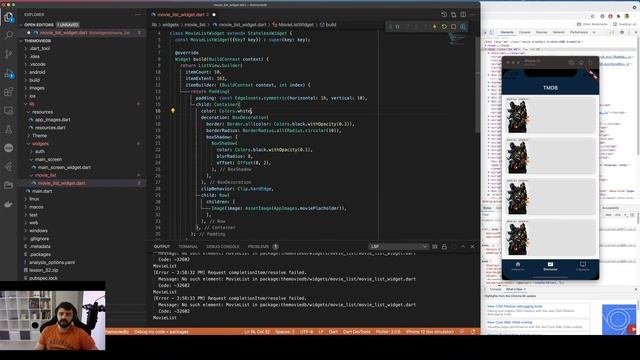The image size is (640, 360).
Task: Switch to the PROBLEMS panel tab
Action: click(258, 247)
